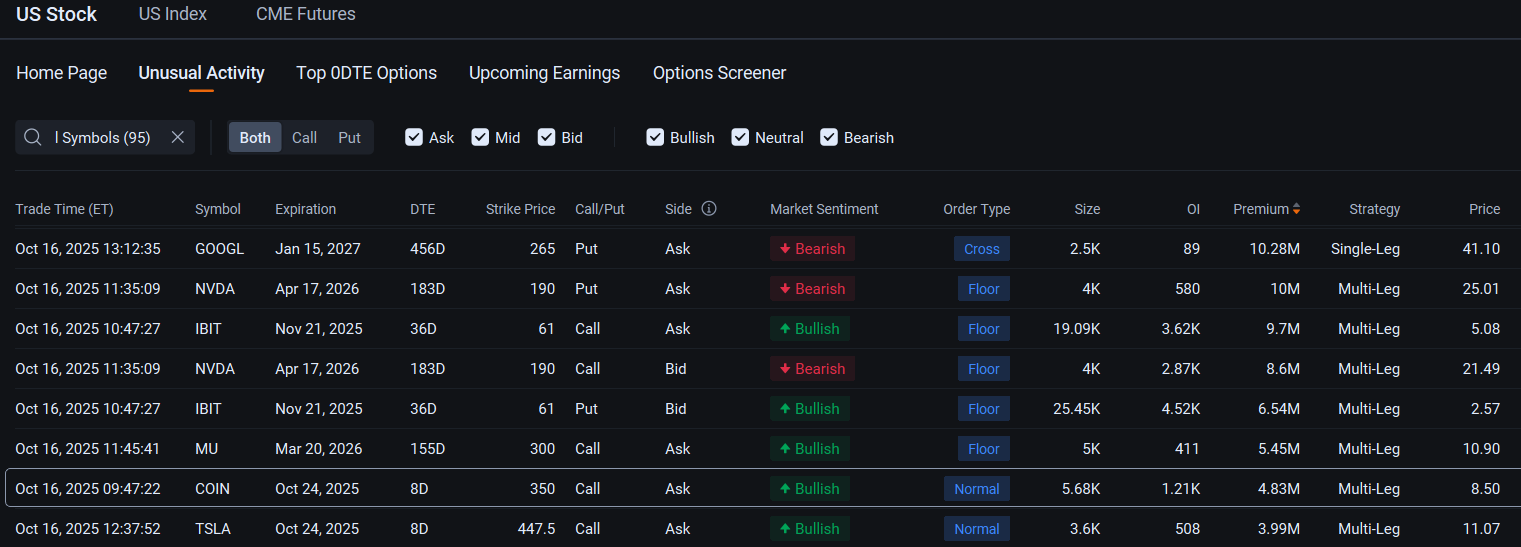
Task: Click the Market Sentiment column header
Action: click(x=824, y=209)
